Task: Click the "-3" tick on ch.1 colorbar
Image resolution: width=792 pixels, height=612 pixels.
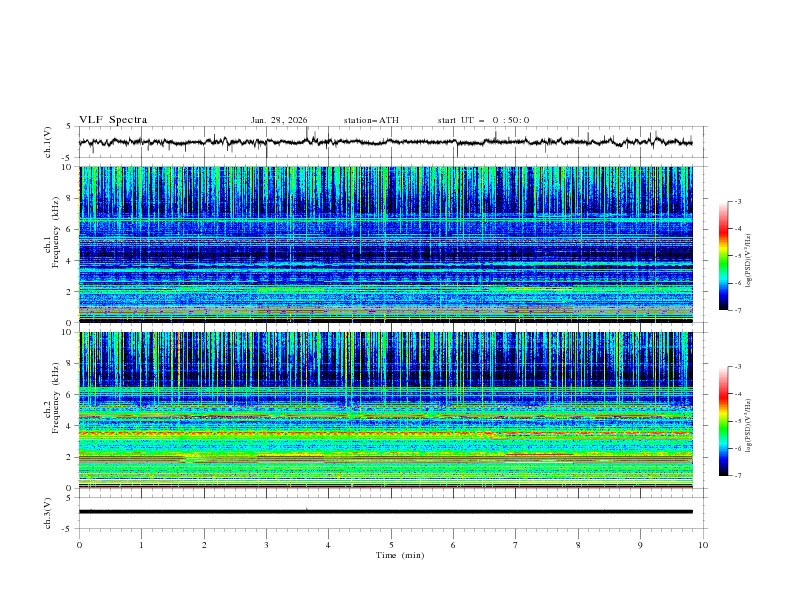Action: click(x=738, y=201)
